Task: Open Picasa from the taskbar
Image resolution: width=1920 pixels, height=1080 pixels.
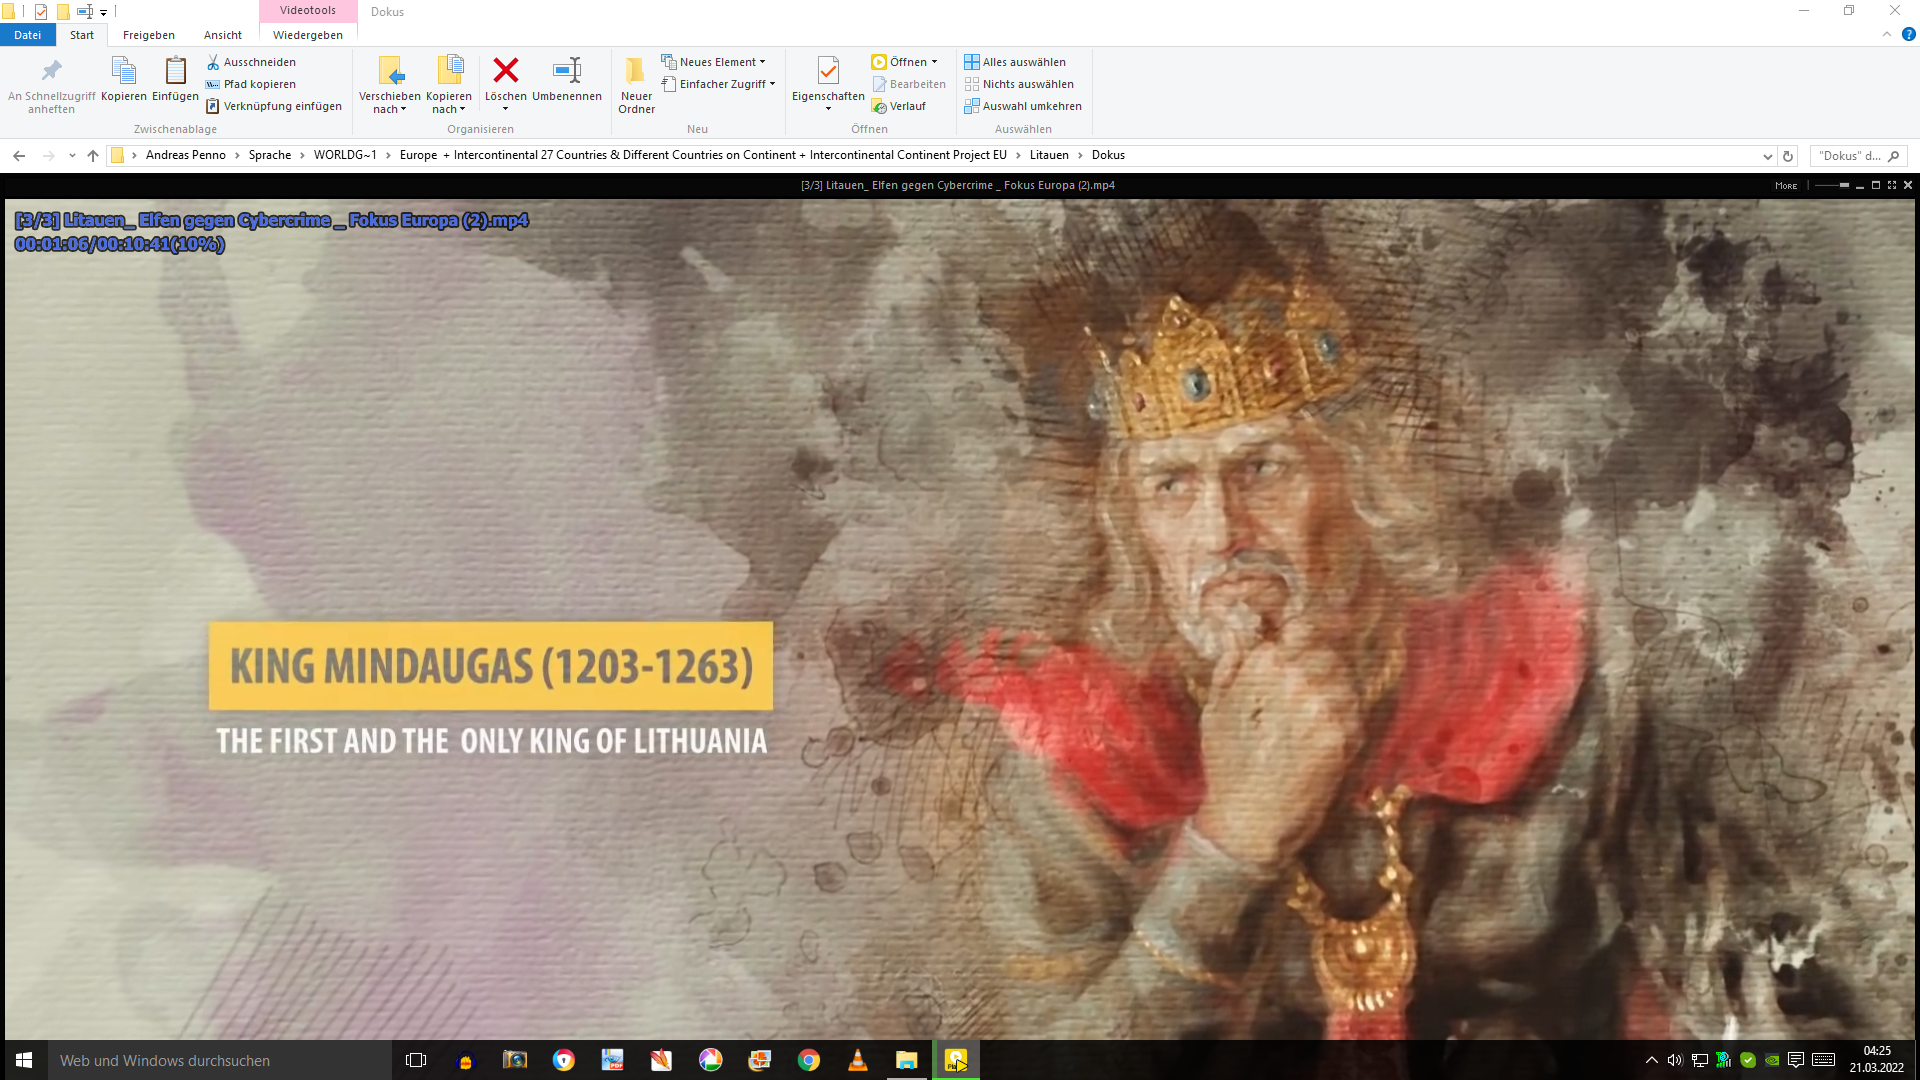Action: point(710,1060)
